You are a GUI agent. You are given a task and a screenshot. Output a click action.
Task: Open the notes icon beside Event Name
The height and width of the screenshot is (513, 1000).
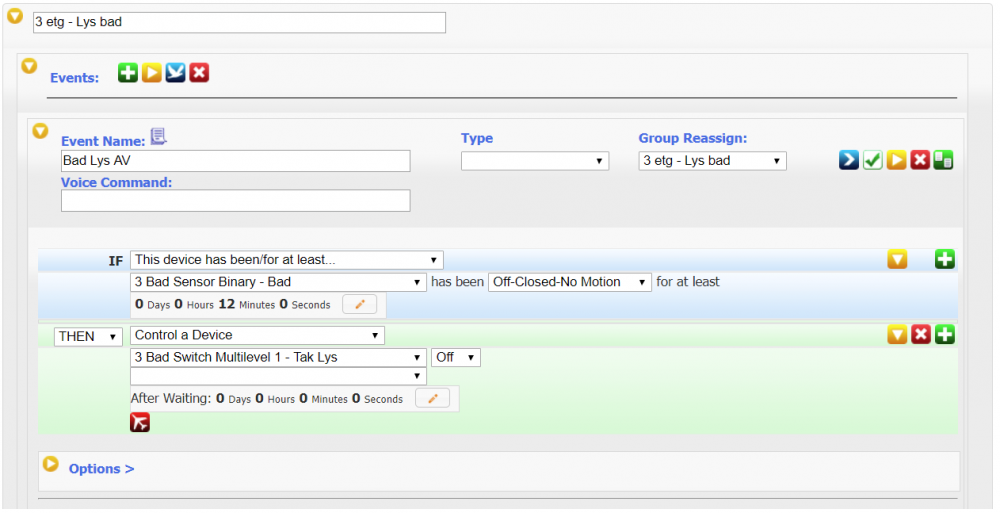[158, 137]
